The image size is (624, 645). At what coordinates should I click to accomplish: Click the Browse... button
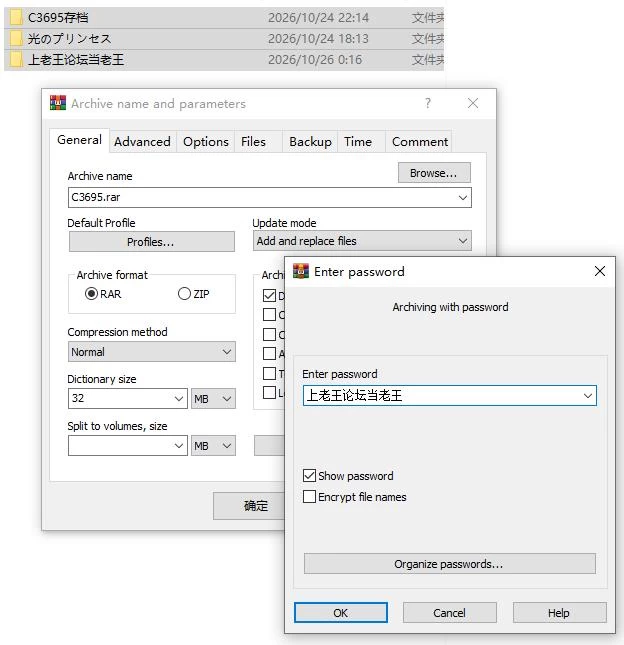pyautogui.click(x=434, y=173)
